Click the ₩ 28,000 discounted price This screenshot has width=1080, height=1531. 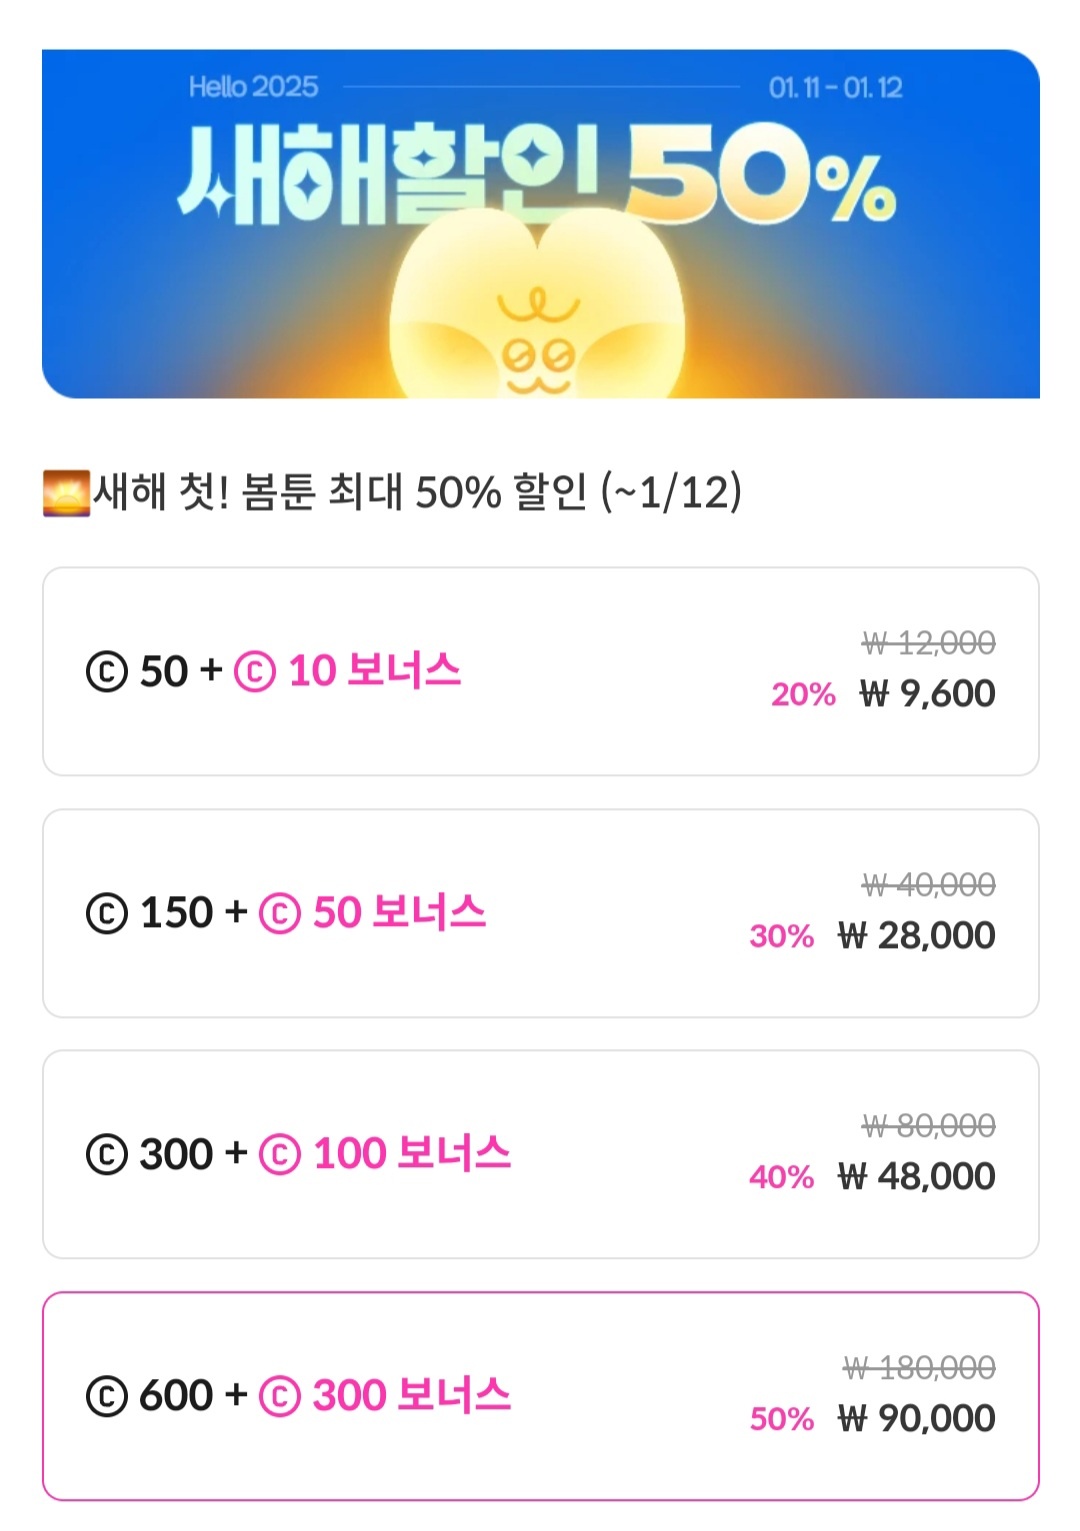click(916, 936)
